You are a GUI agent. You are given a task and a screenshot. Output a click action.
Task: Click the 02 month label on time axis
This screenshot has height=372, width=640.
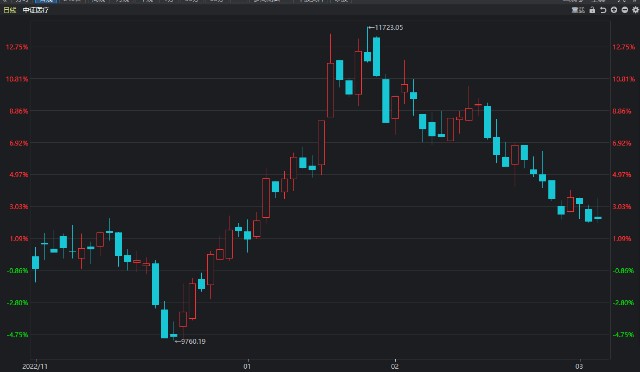tap(394, 366)
